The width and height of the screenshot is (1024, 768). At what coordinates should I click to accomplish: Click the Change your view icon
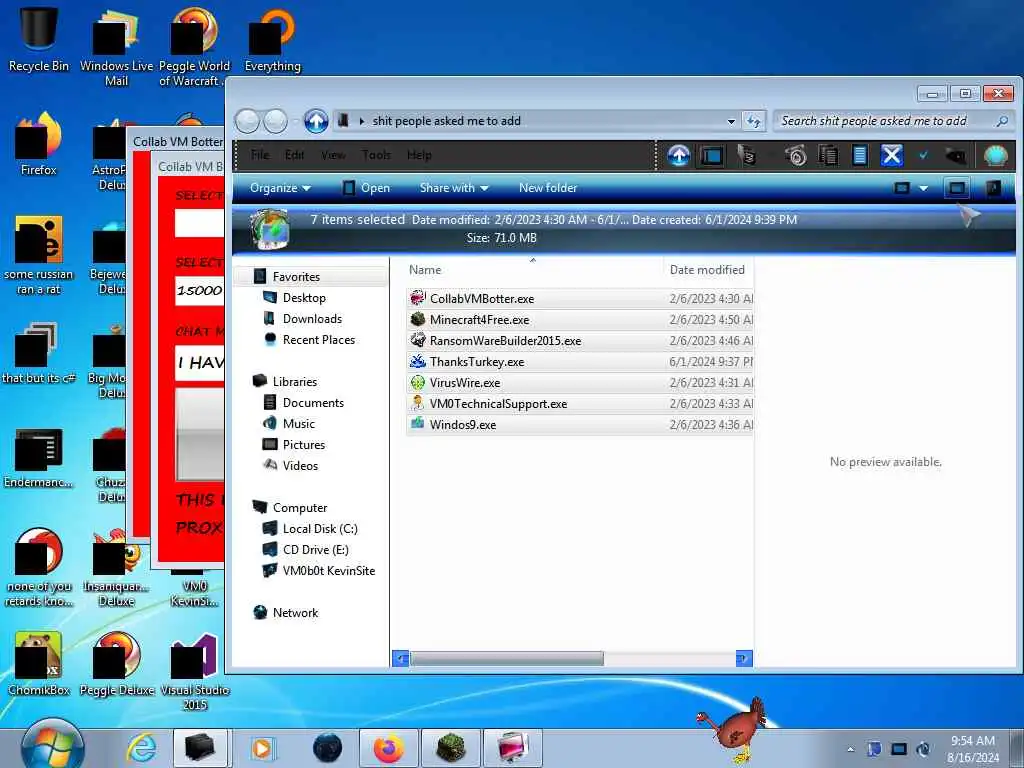click(x=902, y=188)
